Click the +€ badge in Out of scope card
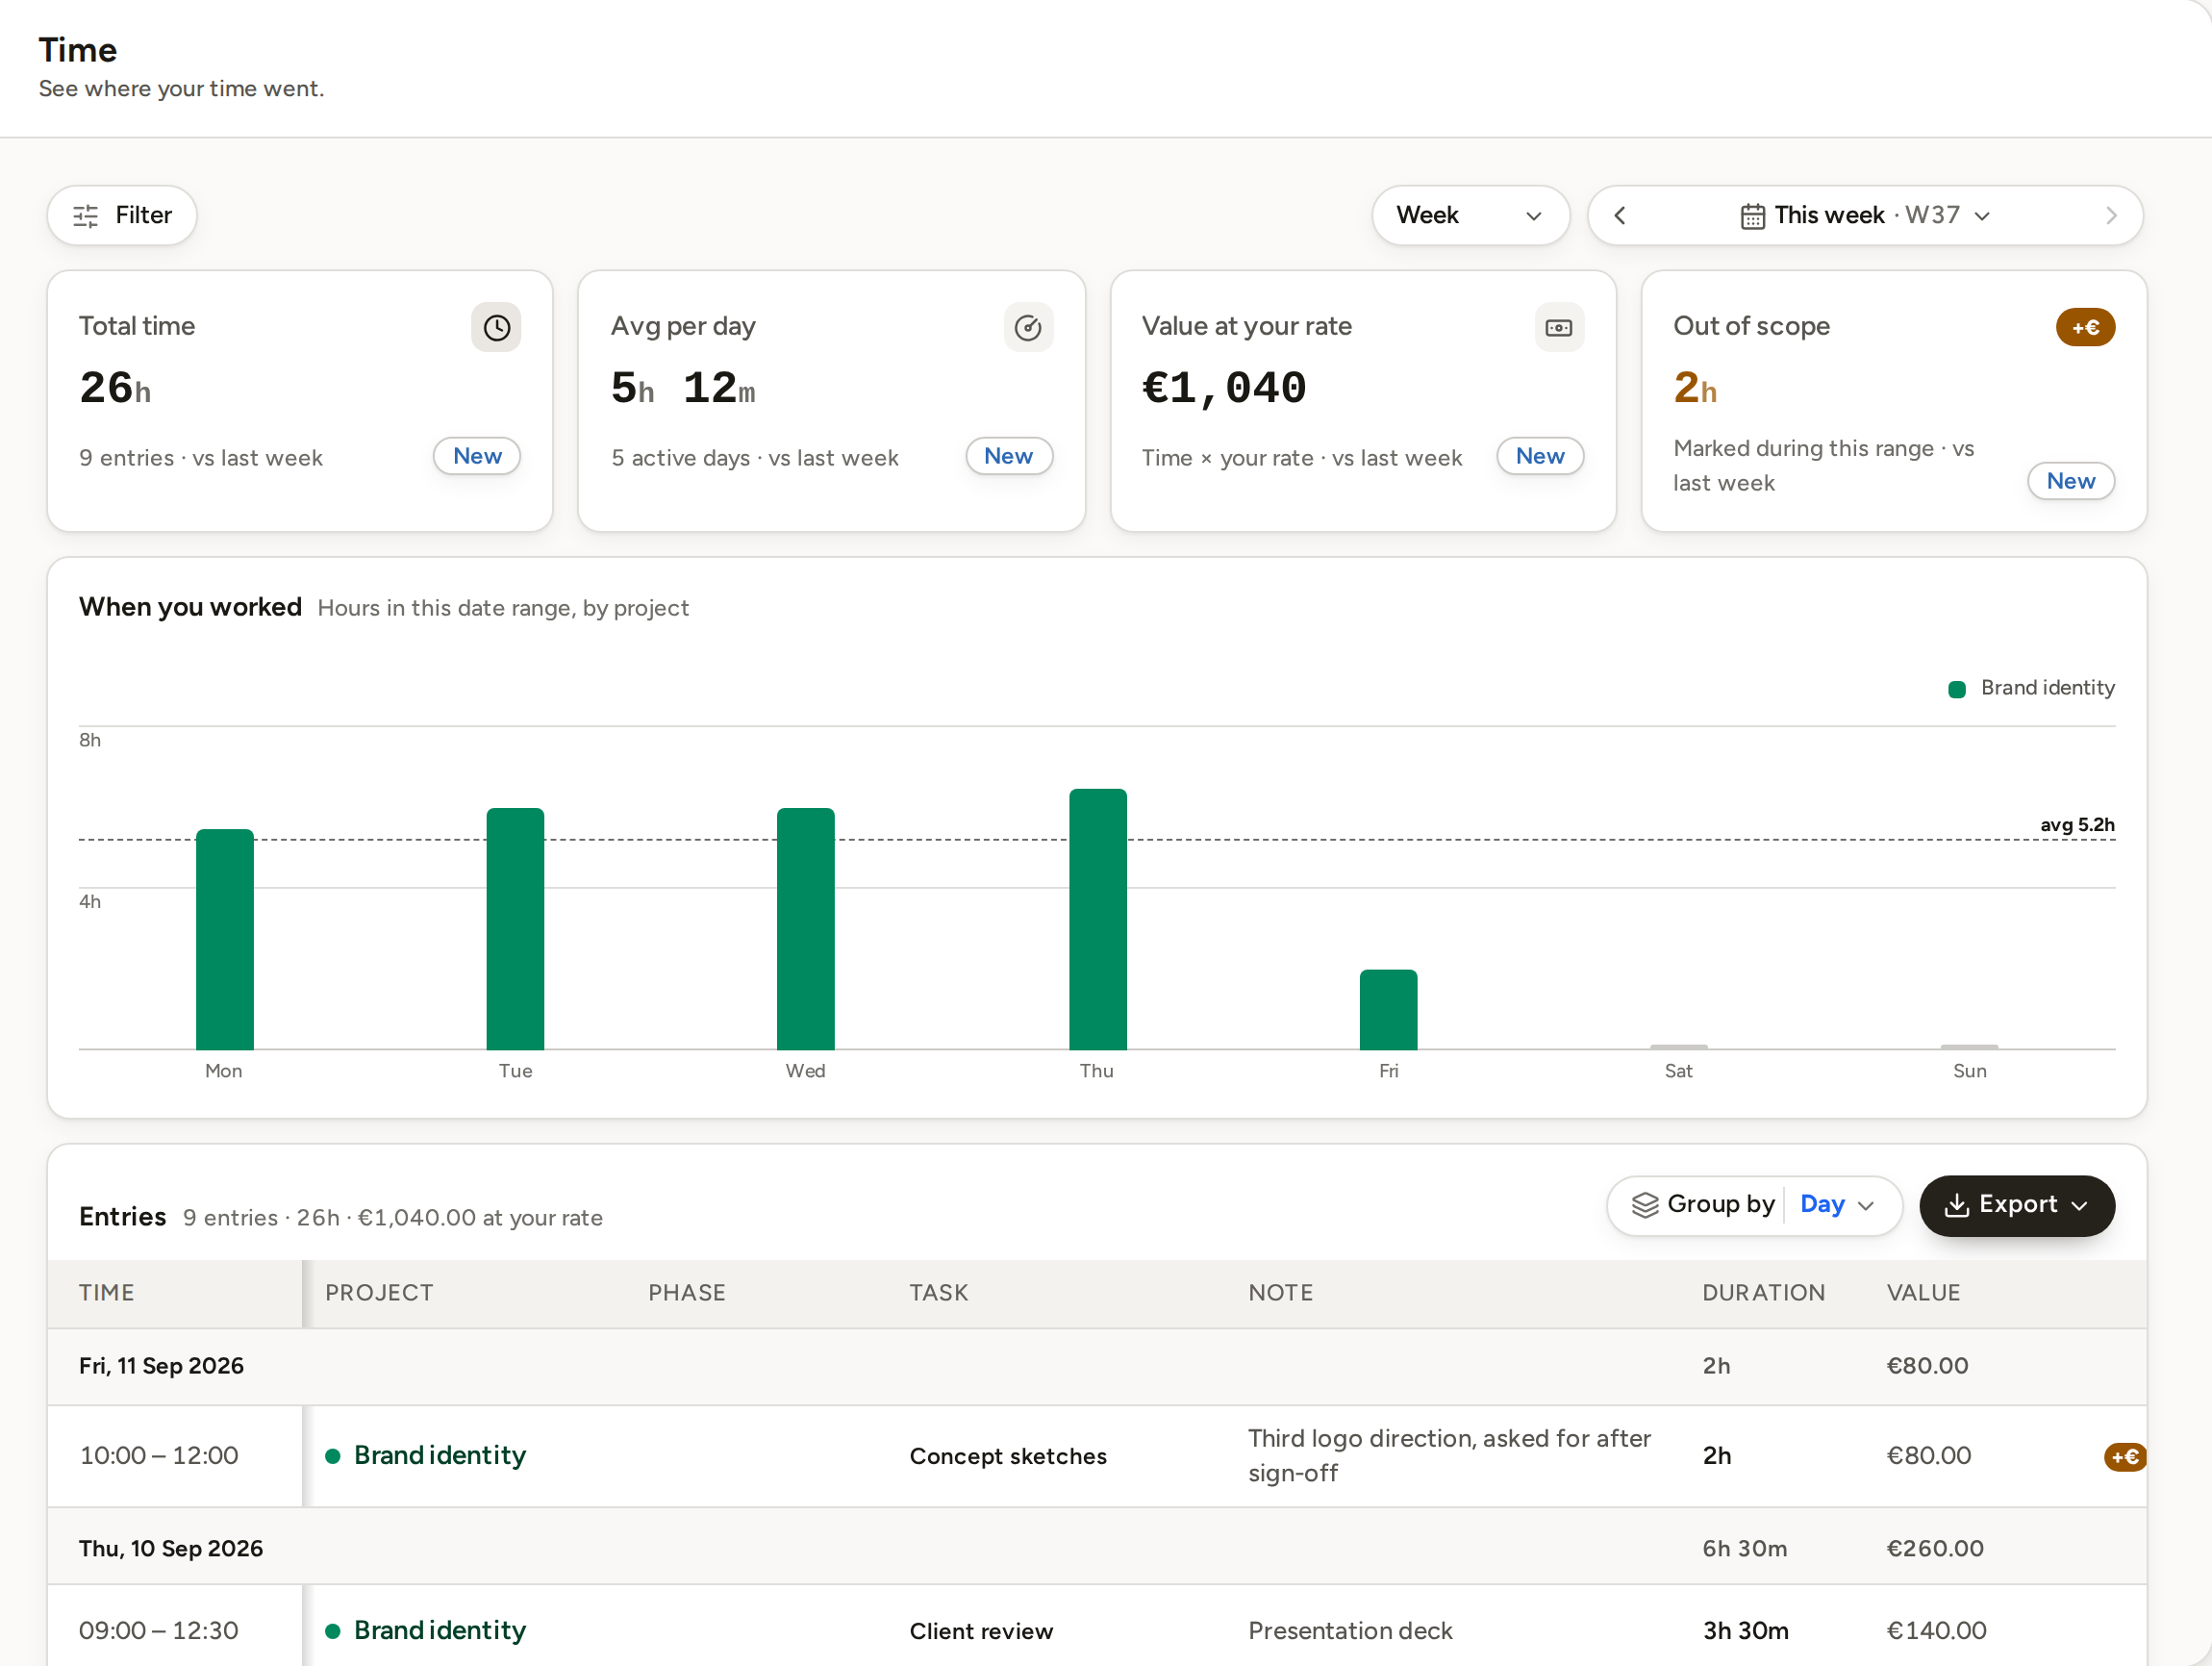The image size is (2212, 1666). point(2085,327)
